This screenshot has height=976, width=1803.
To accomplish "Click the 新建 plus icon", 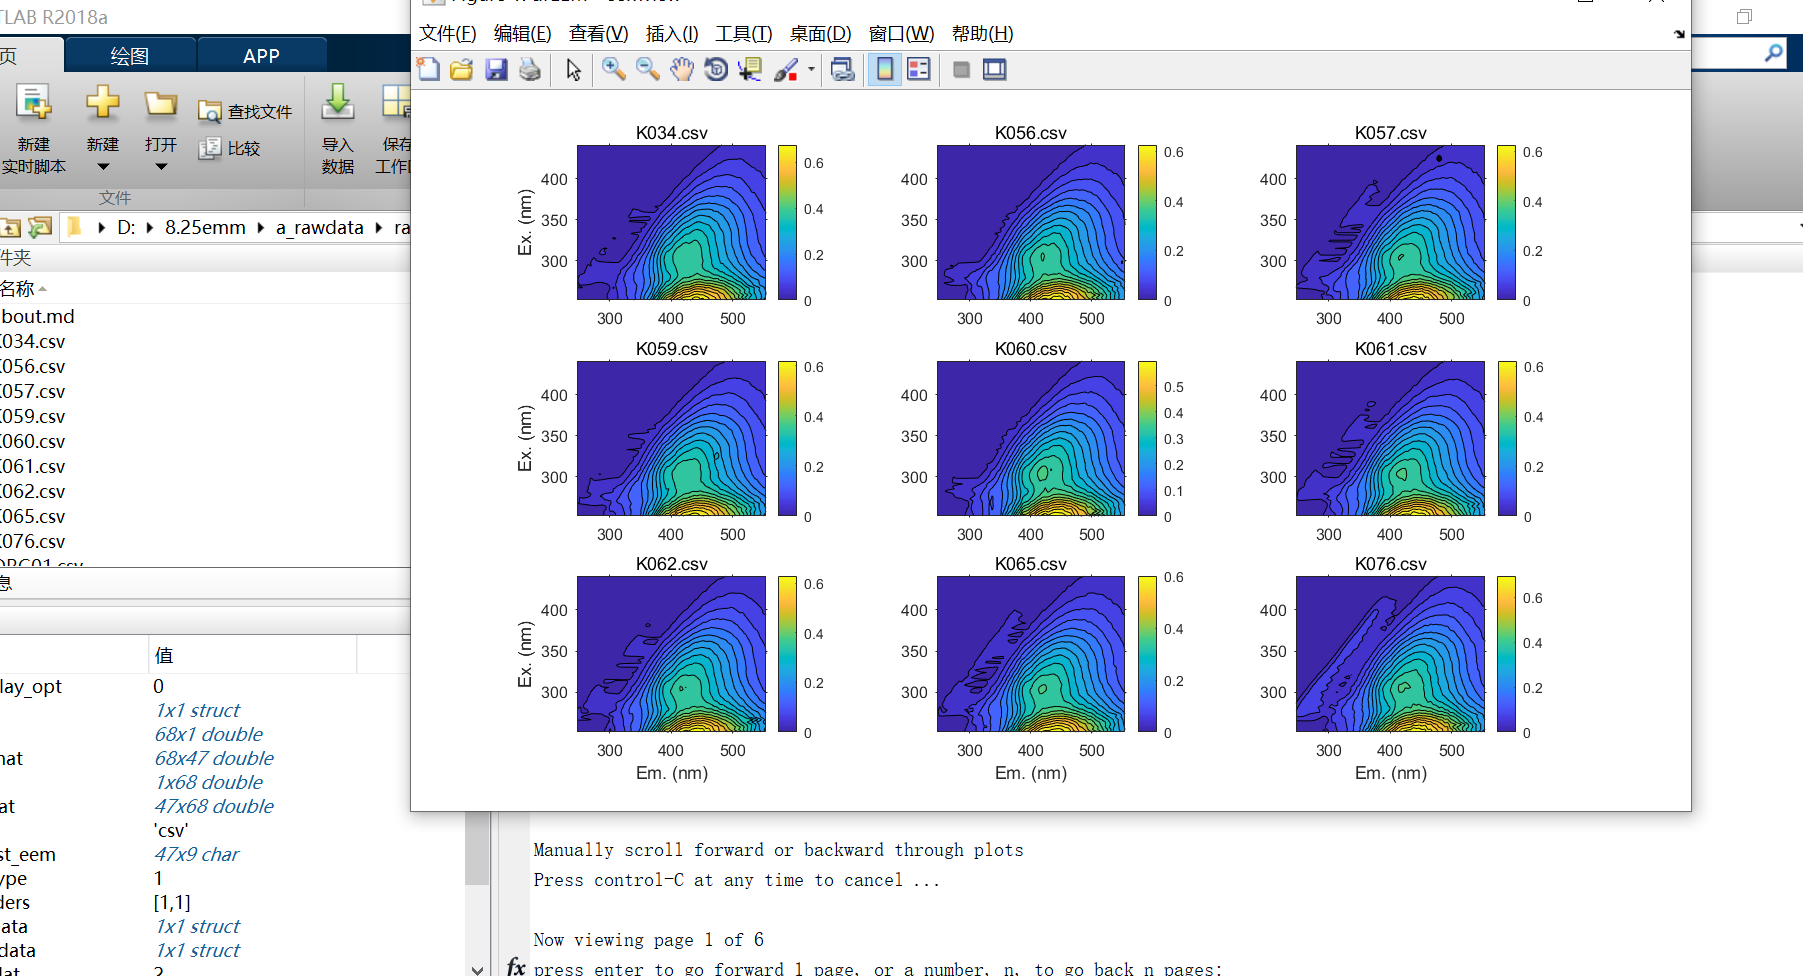I will coord(102,103).
